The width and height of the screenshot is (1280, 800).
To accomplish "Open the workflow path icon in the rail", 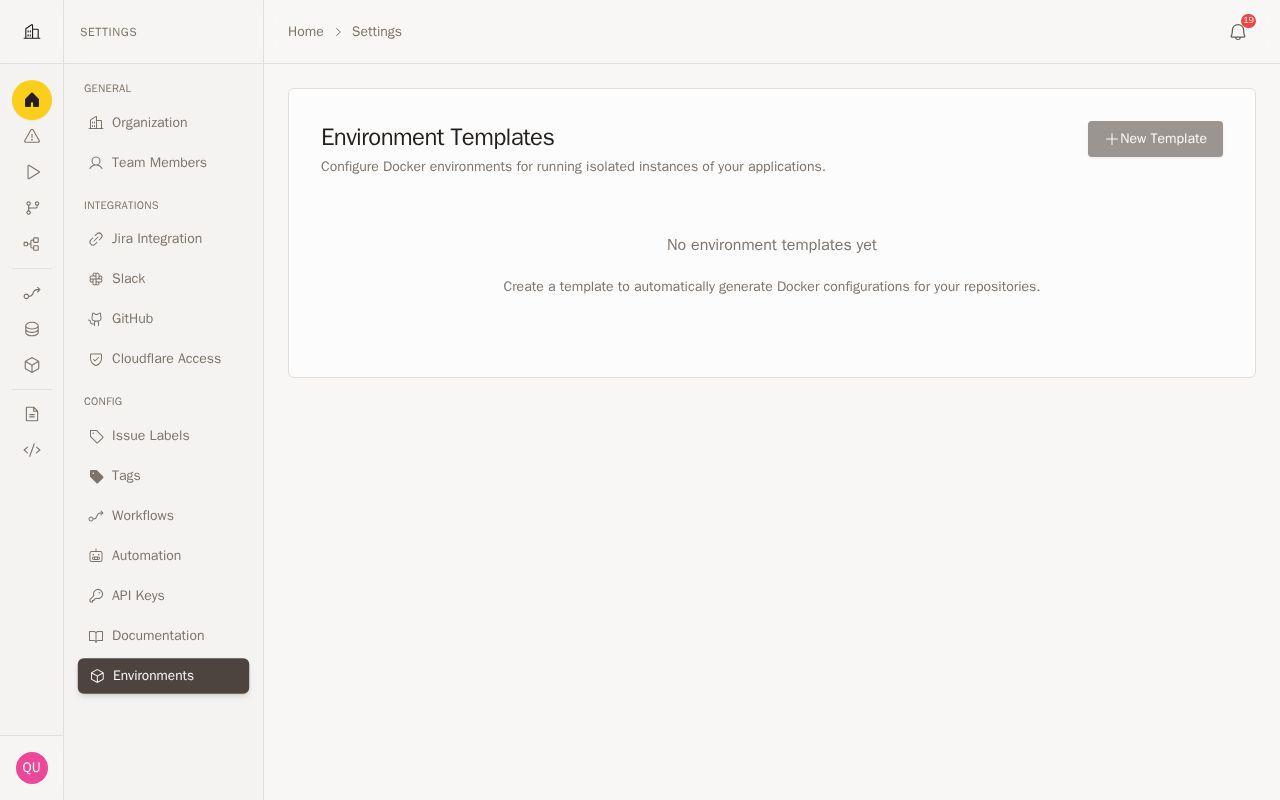I will (x=32, y=293).
